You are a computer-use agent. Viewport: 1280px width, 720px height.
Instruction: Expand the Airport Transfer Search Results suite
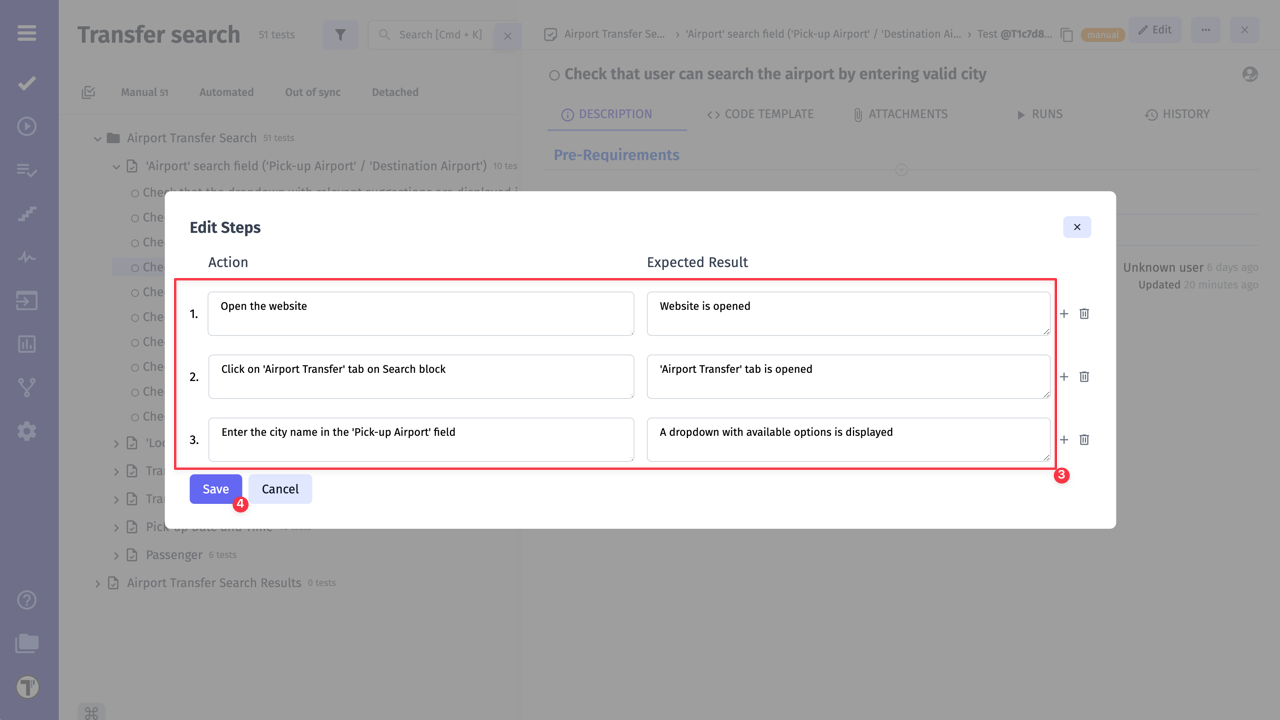(x=98, y=583)
